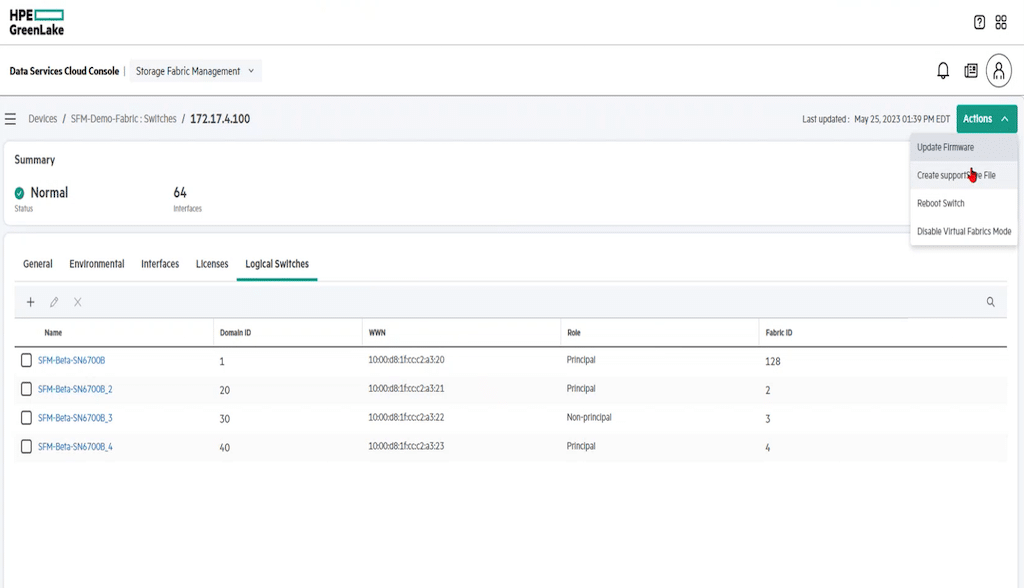Open SFM-Beta-SN6700B switch link
Viewport: 1024px width, 588px height.
coord(71,361)
